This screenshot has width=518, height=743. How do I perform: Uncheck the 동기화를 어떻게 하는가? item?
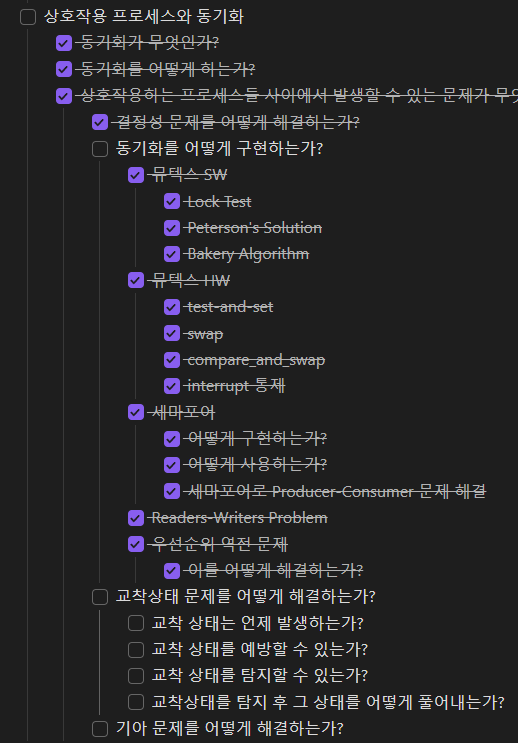(x=64, y=69)
